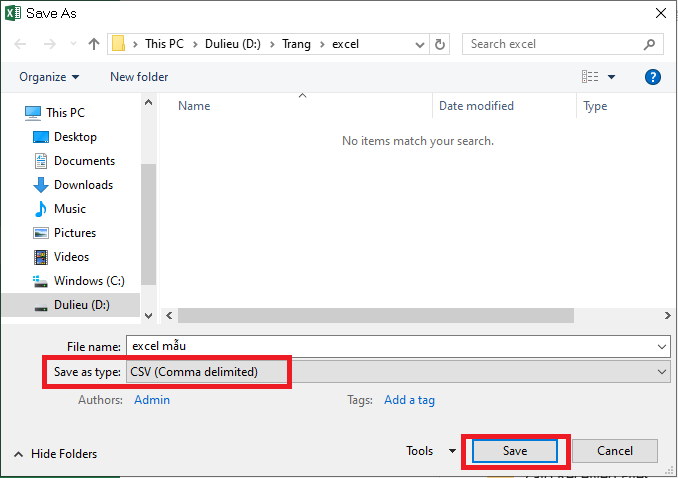
Task: Sort files by Date modified column
Action: (476, 106)
